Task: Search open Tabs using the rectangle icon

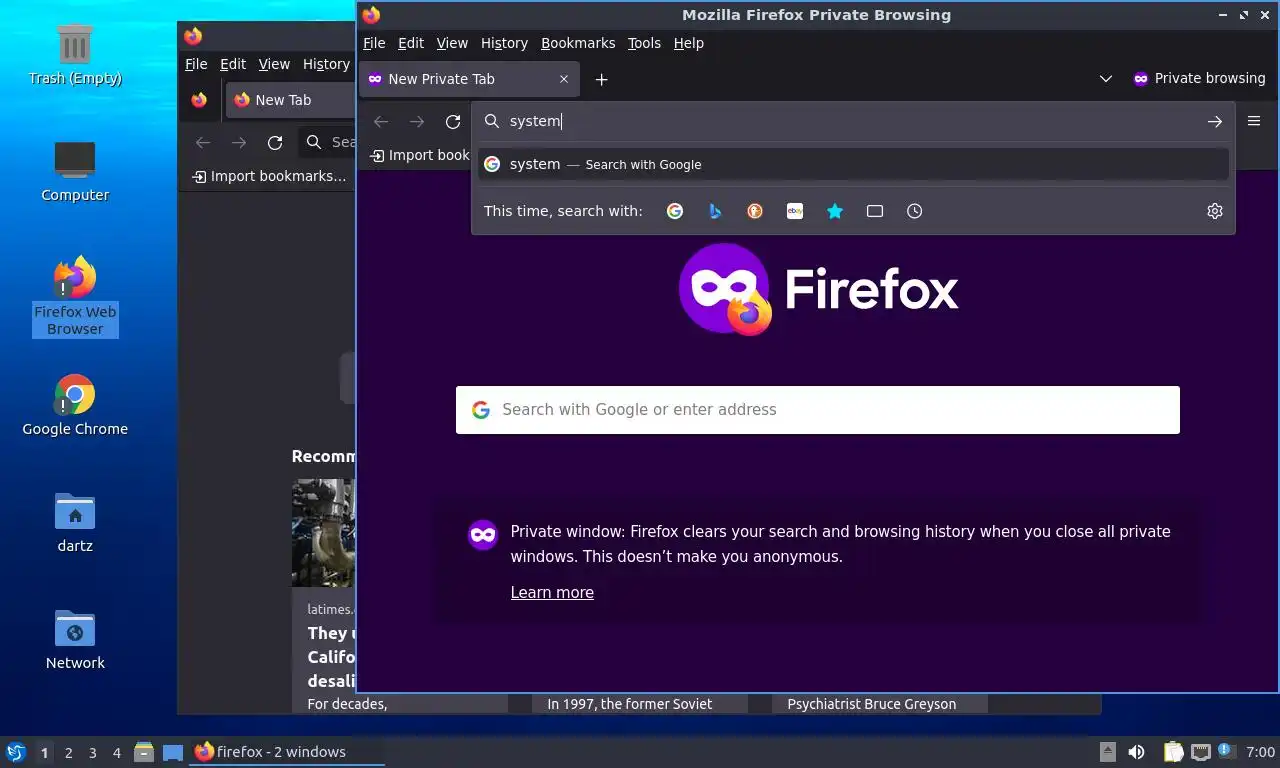Action: click(875, 211)
